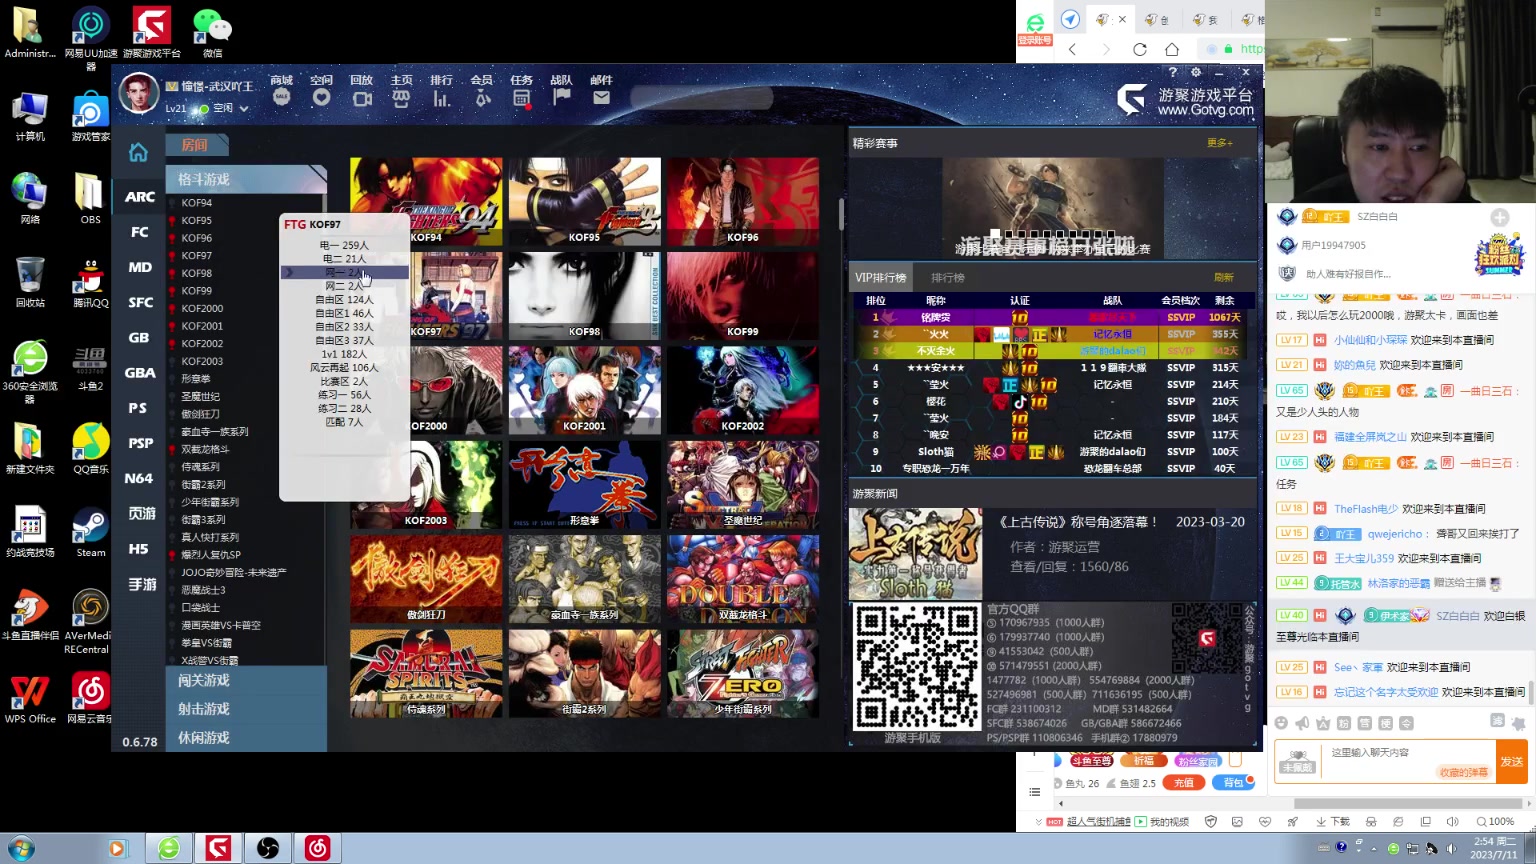Click the 《上古传说》称号角逐落幕 news headline
This screenshot has width=1536, height=864.
(1078, 522)
